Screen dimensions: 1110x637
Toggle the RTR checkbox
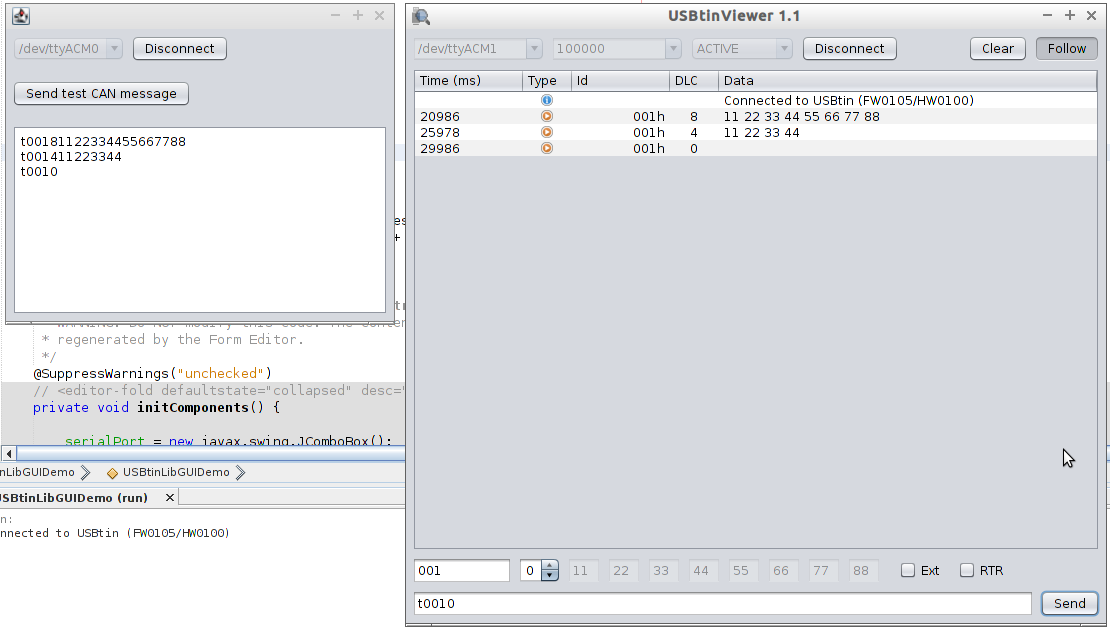click(x=966, y=570)
